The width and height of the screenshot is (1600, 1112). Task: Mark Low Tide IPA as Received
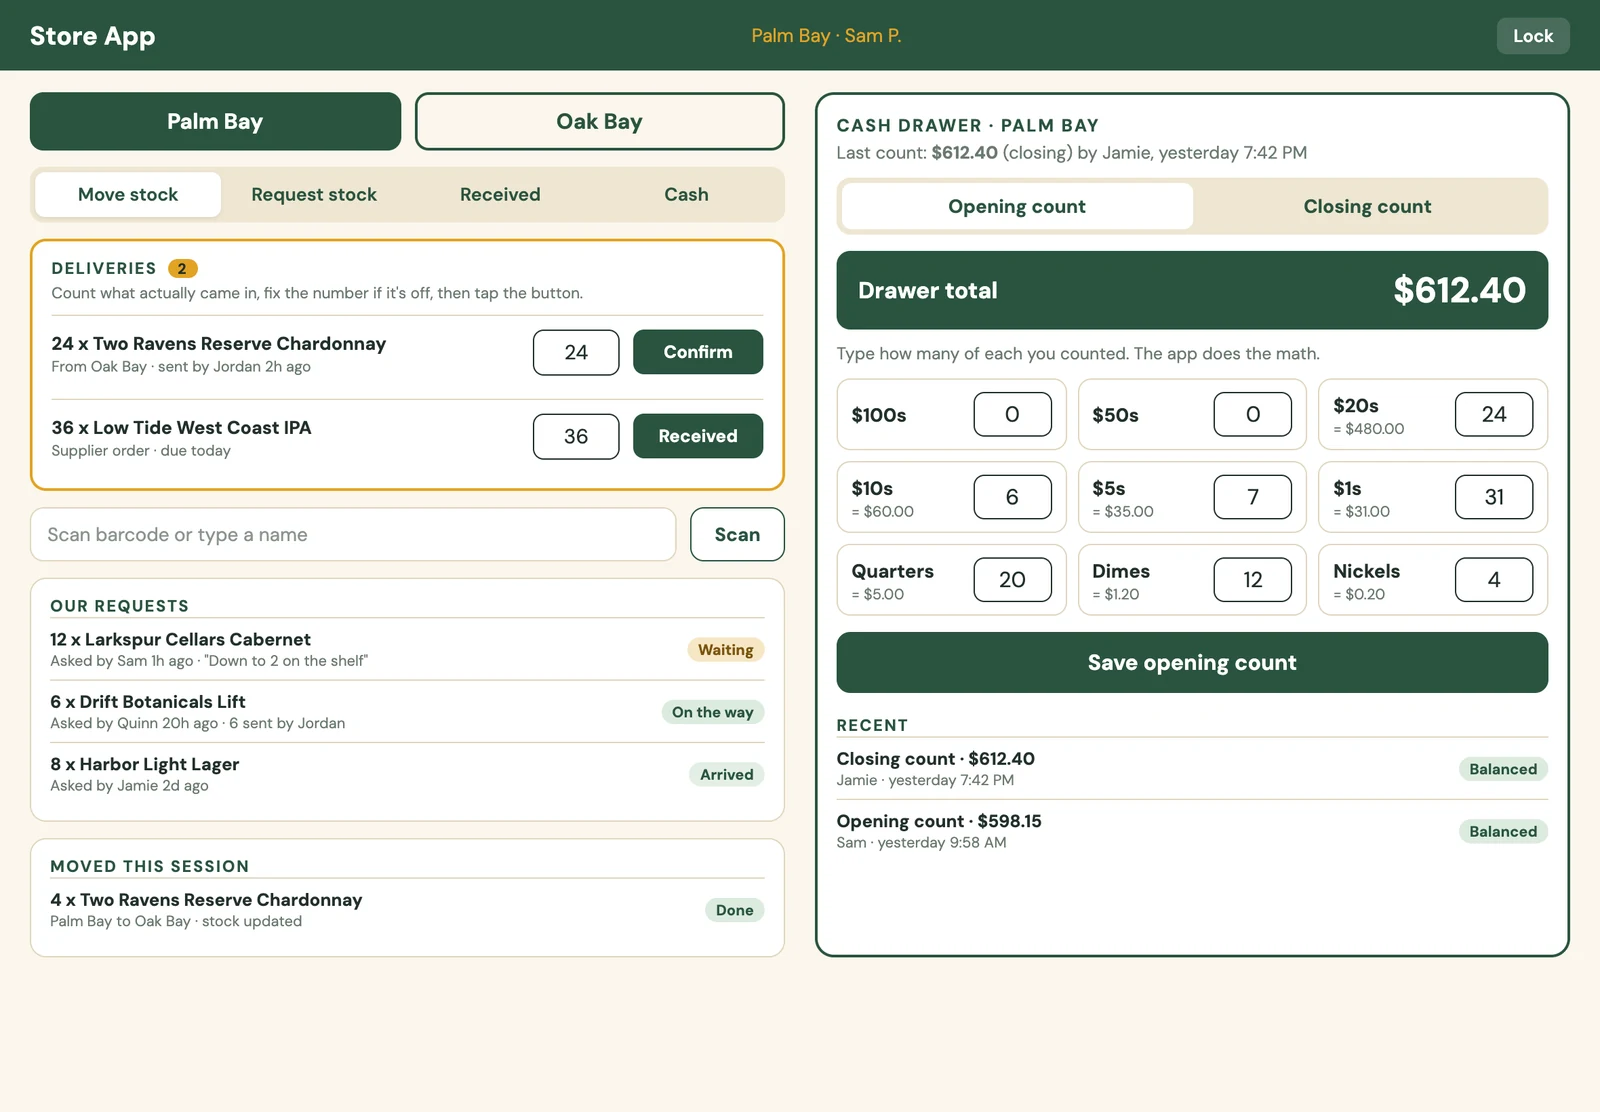[698, 436]
